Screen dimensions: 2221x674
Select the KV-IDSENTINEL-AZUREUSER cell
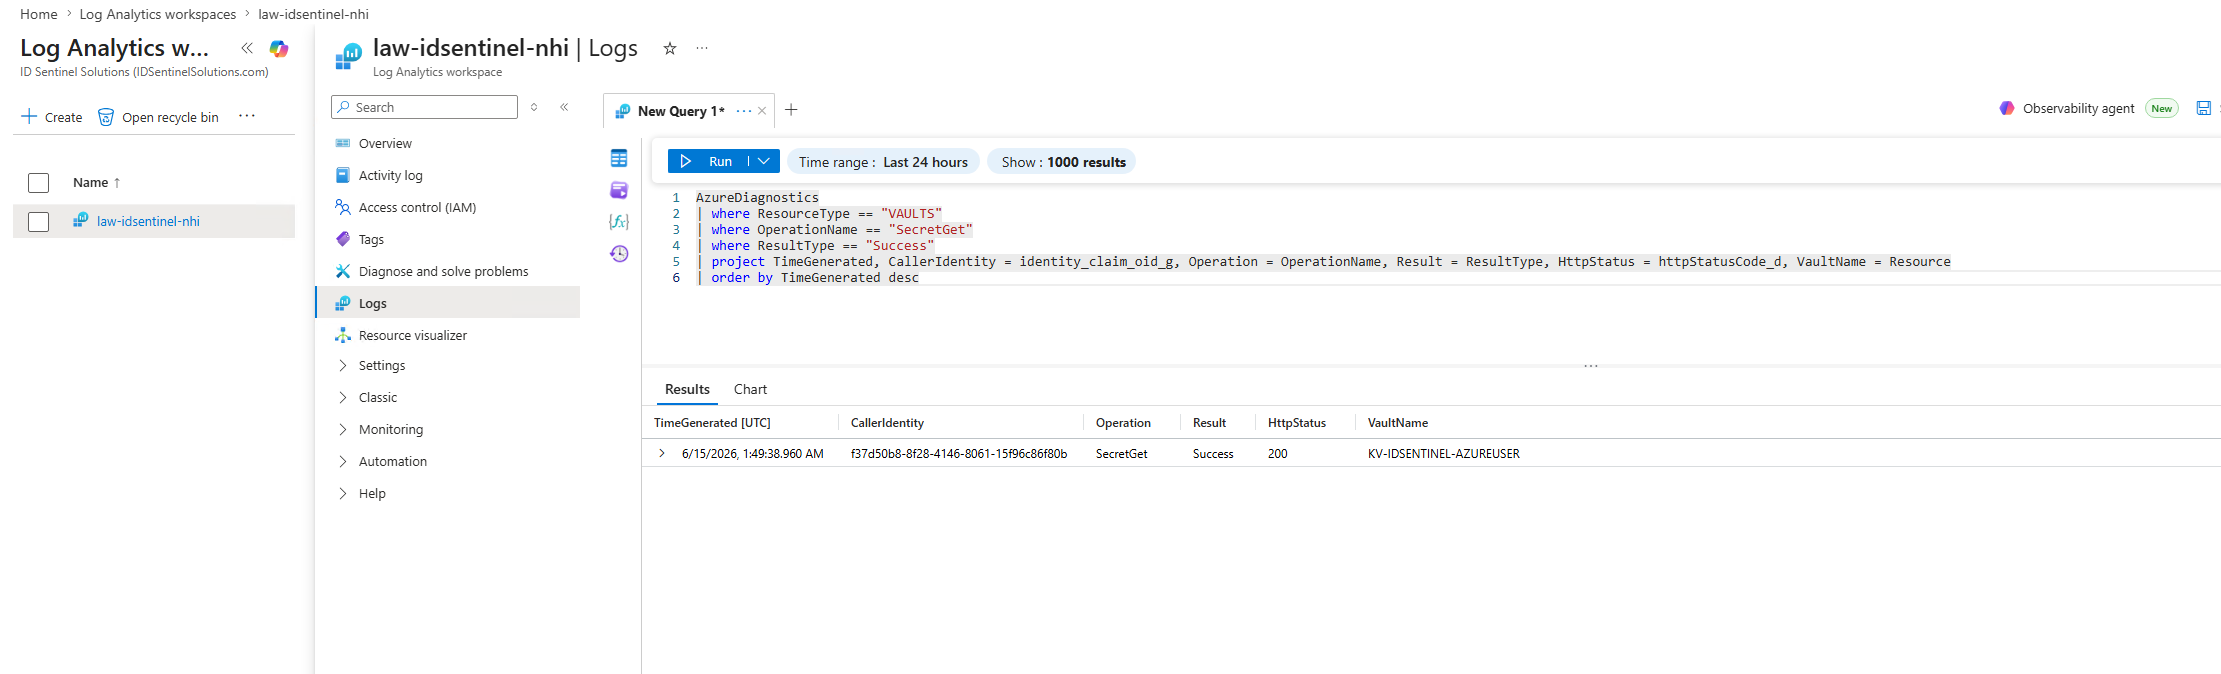coord(1444,454)
